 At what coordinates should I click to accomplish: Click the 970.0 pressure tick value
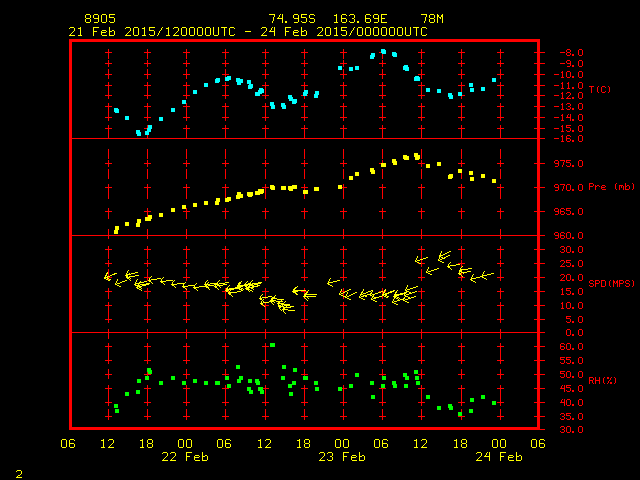(x=569, y=188)
